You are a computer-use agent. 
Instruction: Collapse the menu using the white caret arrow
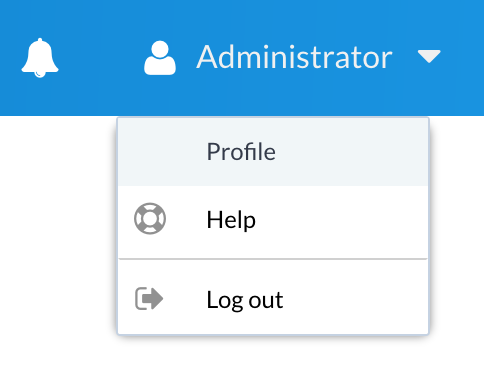429,56
